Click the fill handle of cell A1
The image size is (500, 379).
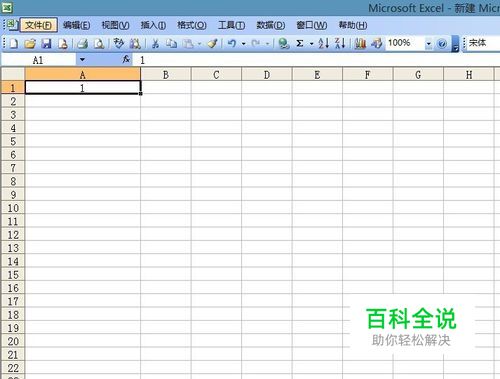pyautogui.click(x=141, y=94)
